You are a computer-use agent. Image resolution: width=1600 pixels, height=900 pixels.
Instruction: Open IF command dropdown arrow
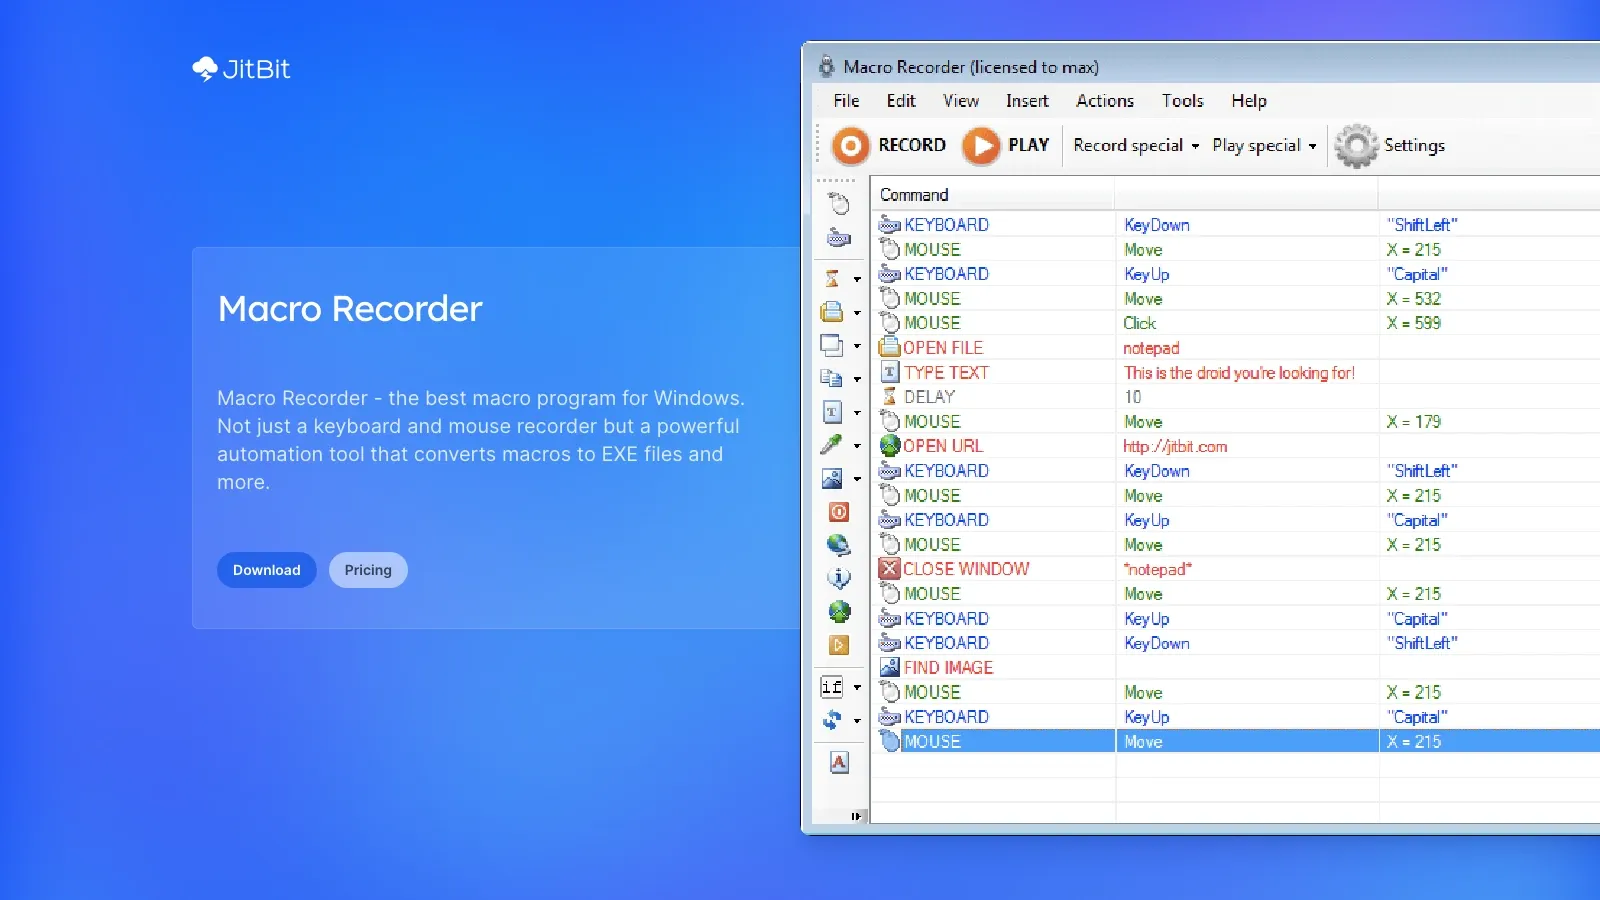[857, 687]
